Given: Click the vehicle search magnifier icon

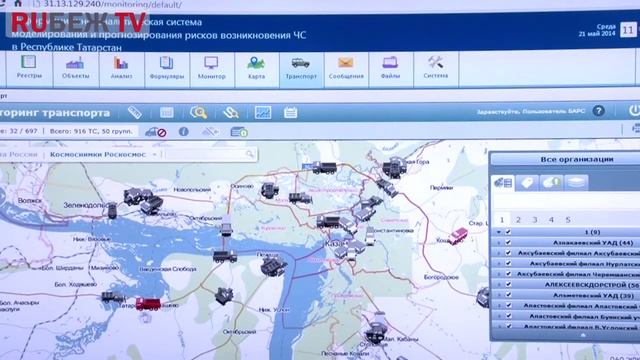Looking at the screenshot, I should pos(198,113).
